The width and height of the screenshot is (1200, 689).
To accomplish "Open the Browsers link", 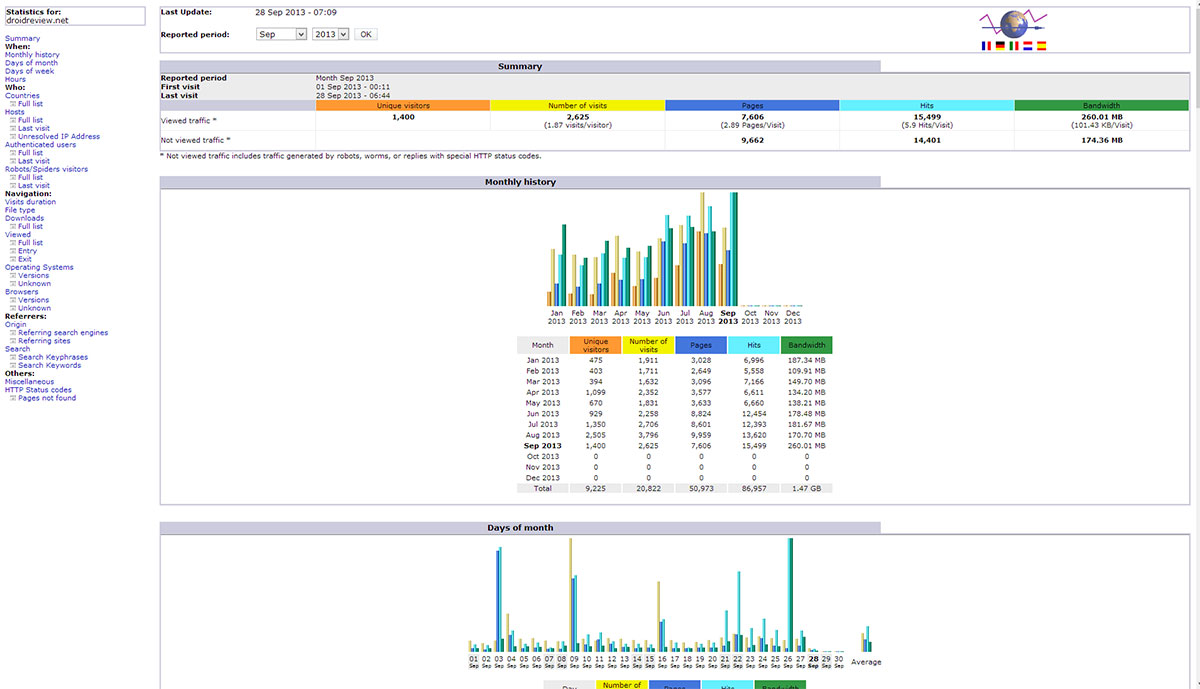I will click(22, 292).
